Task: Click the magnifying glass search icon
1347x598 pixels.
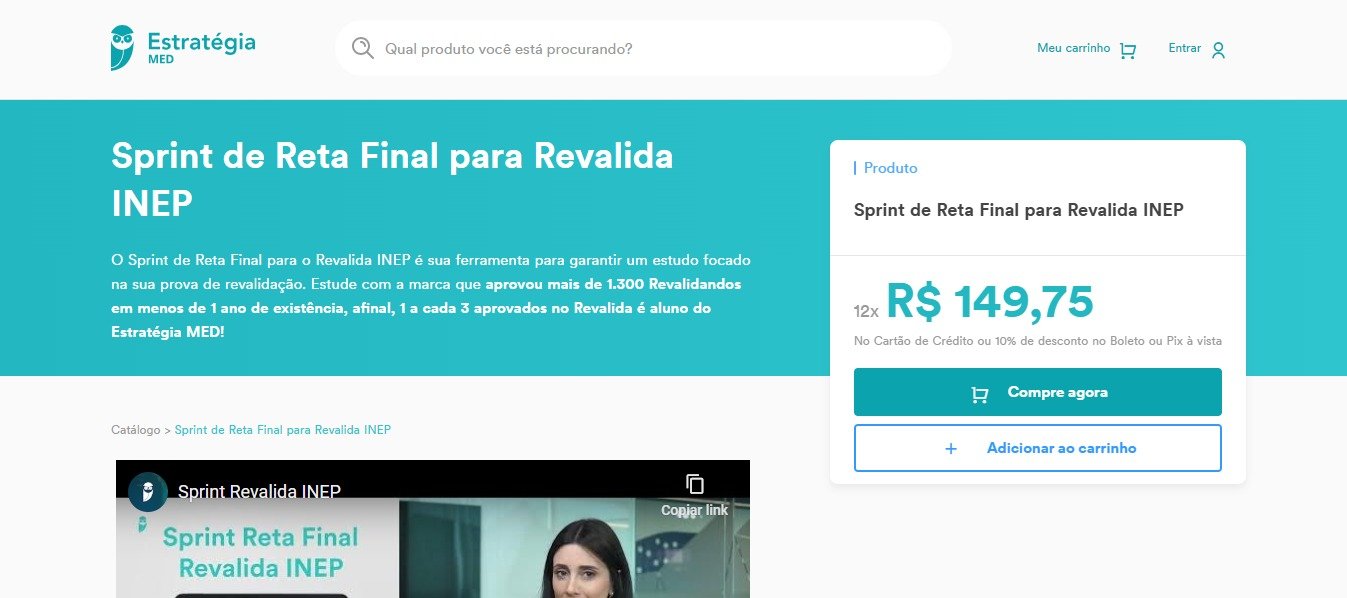Action: 363,48
